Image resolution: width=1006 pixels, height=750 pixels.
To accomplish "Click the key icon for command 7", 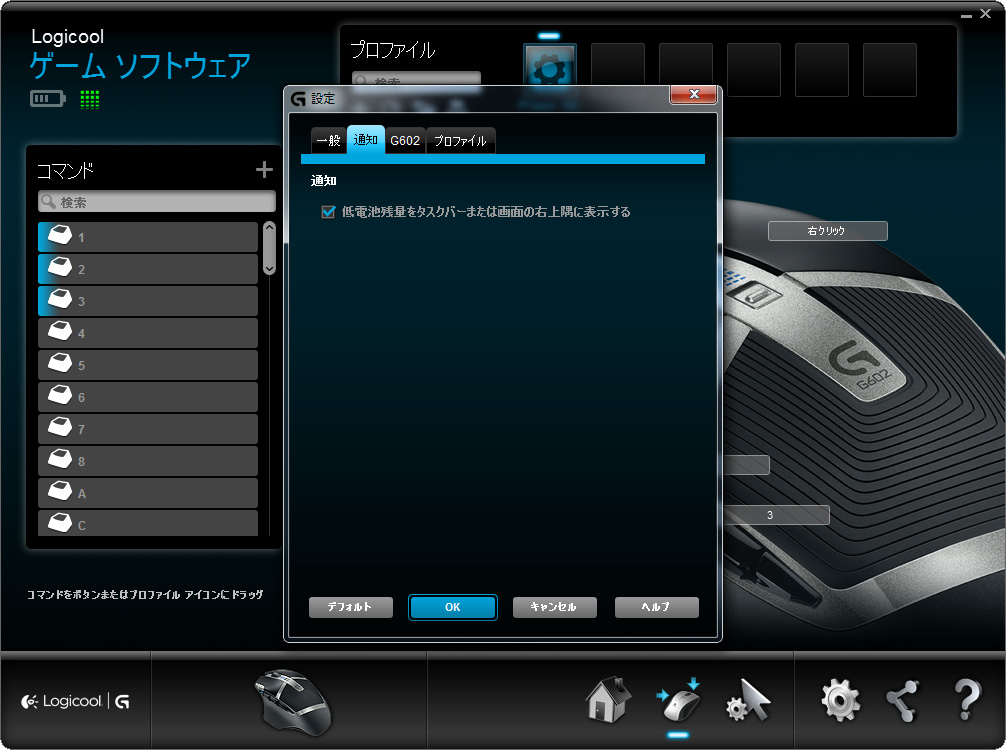I will pos(60,428).
